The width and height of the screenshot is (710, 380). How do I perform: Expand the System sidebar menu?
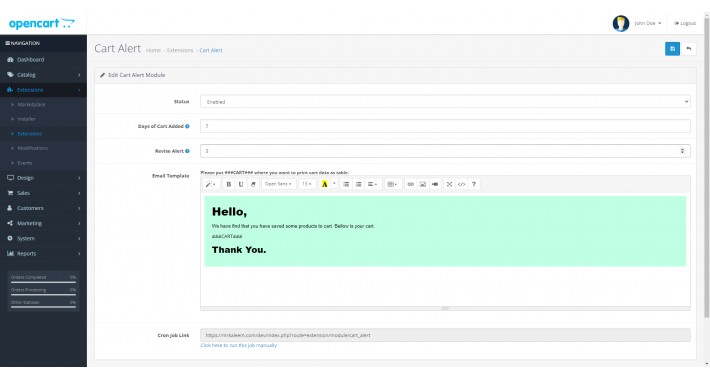(x=43, y=238)
